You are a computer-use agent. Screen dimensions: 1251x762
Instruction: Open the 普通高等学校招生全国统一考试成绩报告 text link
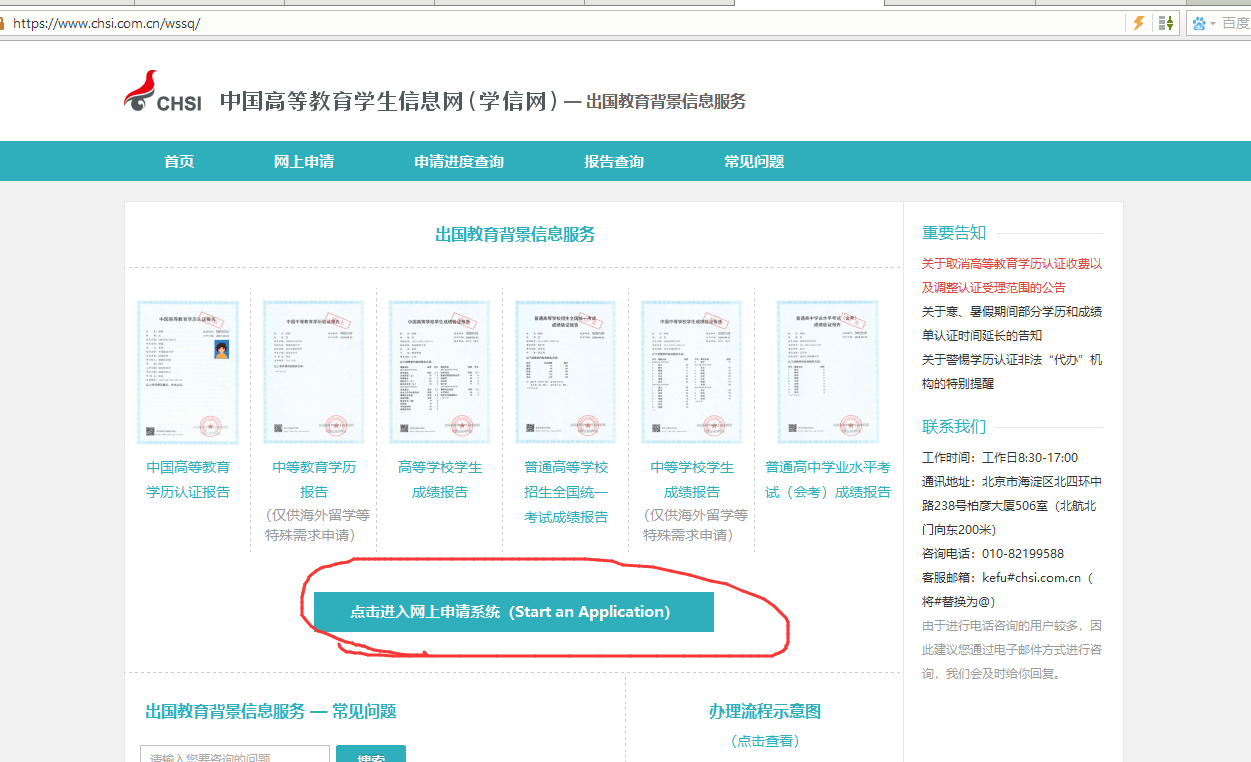tap(566, 492)
